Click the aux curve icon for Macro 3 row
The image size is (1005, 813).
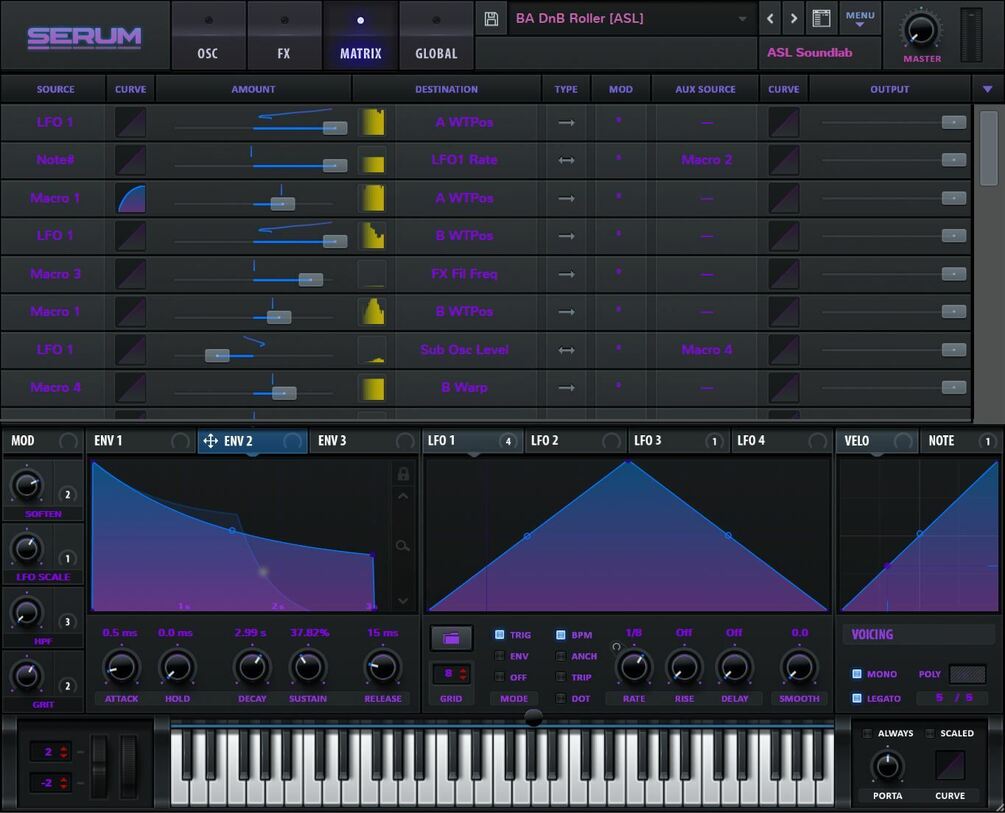pos(784,274)
